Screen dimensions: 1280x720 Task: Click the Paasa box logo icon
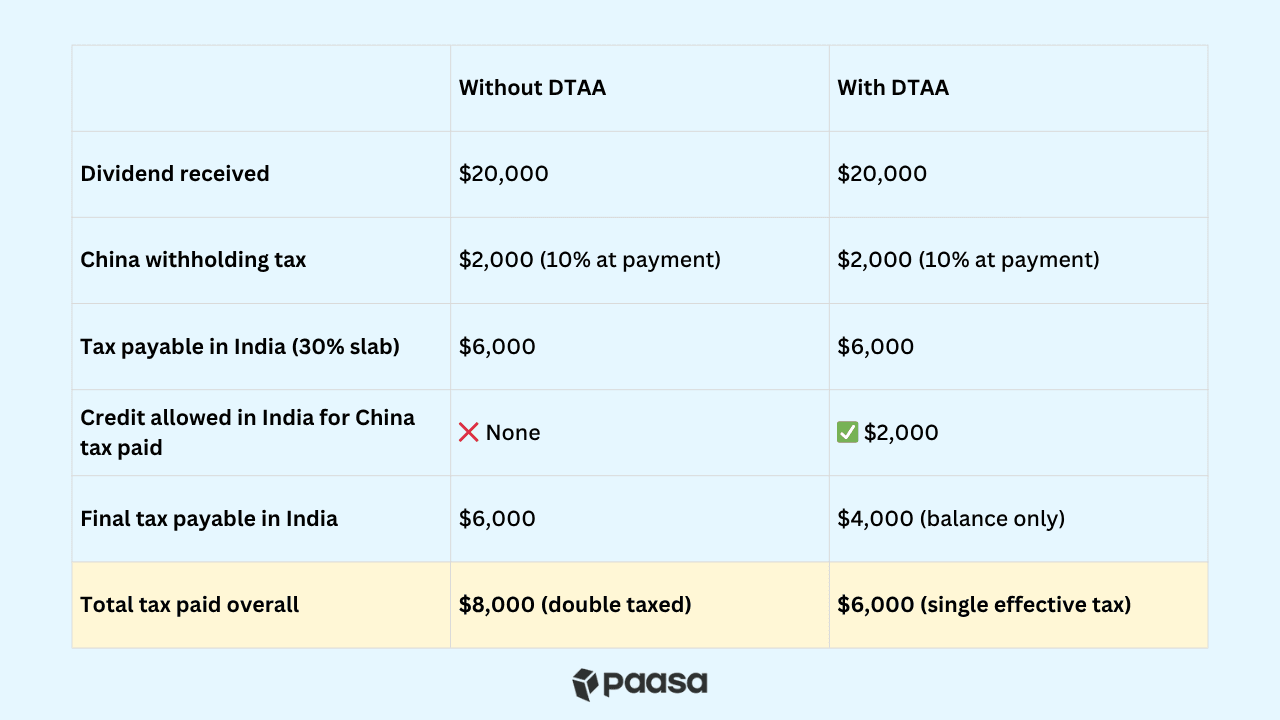(x=585, y=684)
